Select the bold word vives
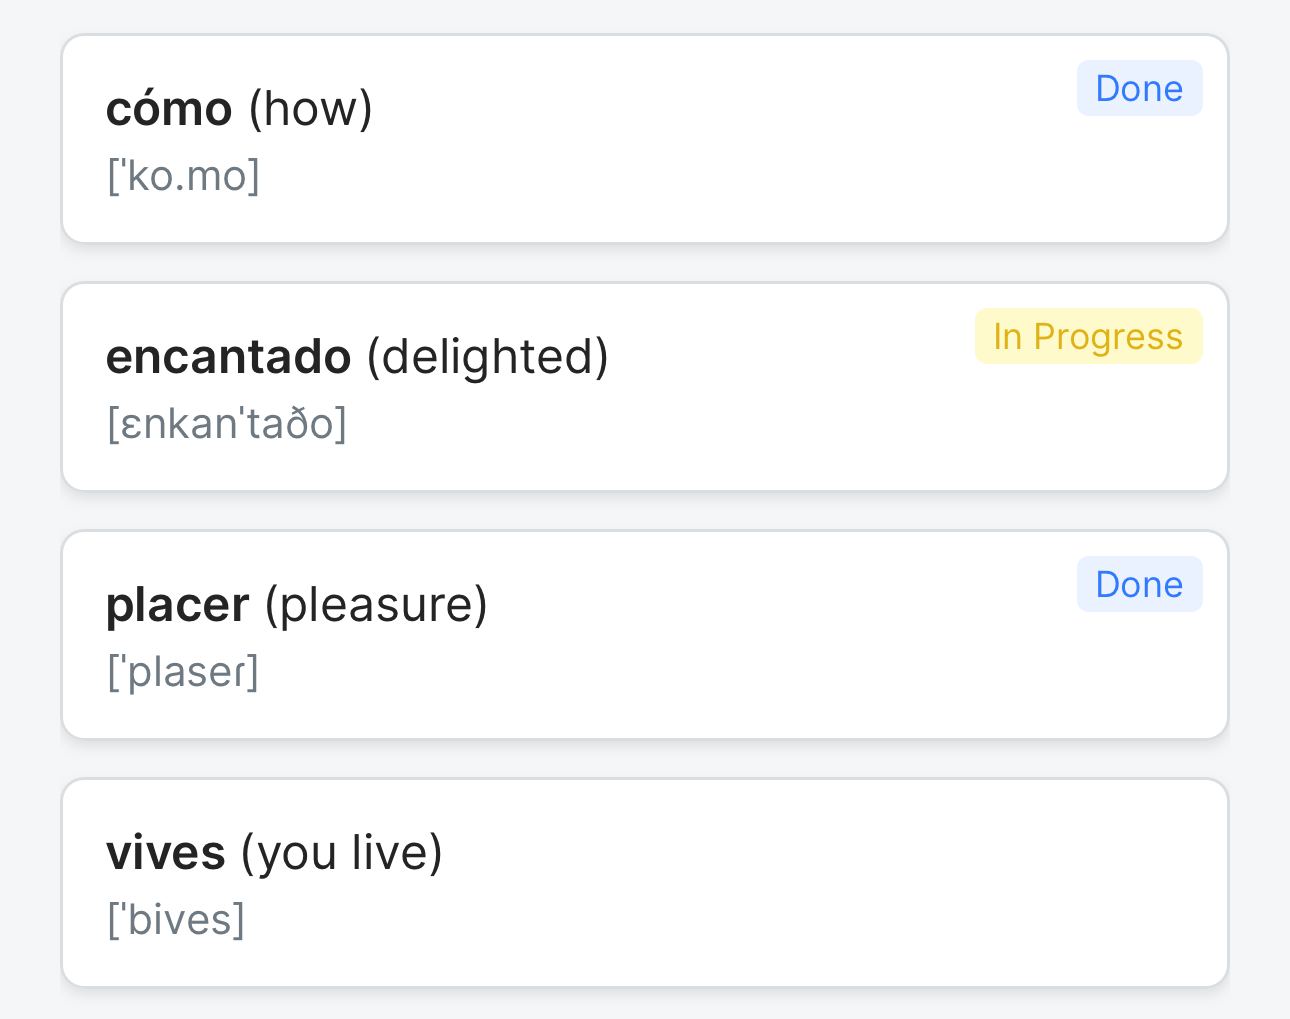Viewport: 1290px width, 1019px height. [166, 853]
